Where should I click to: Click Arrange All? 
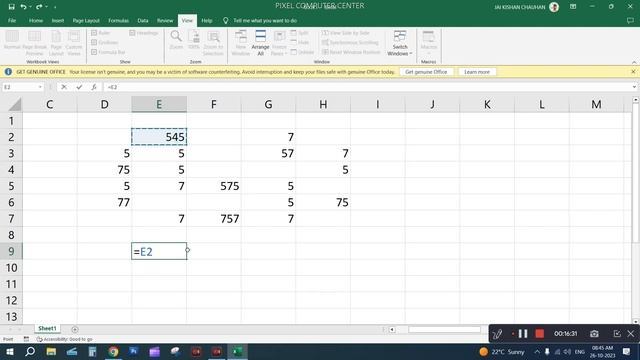tap(260, 43)
